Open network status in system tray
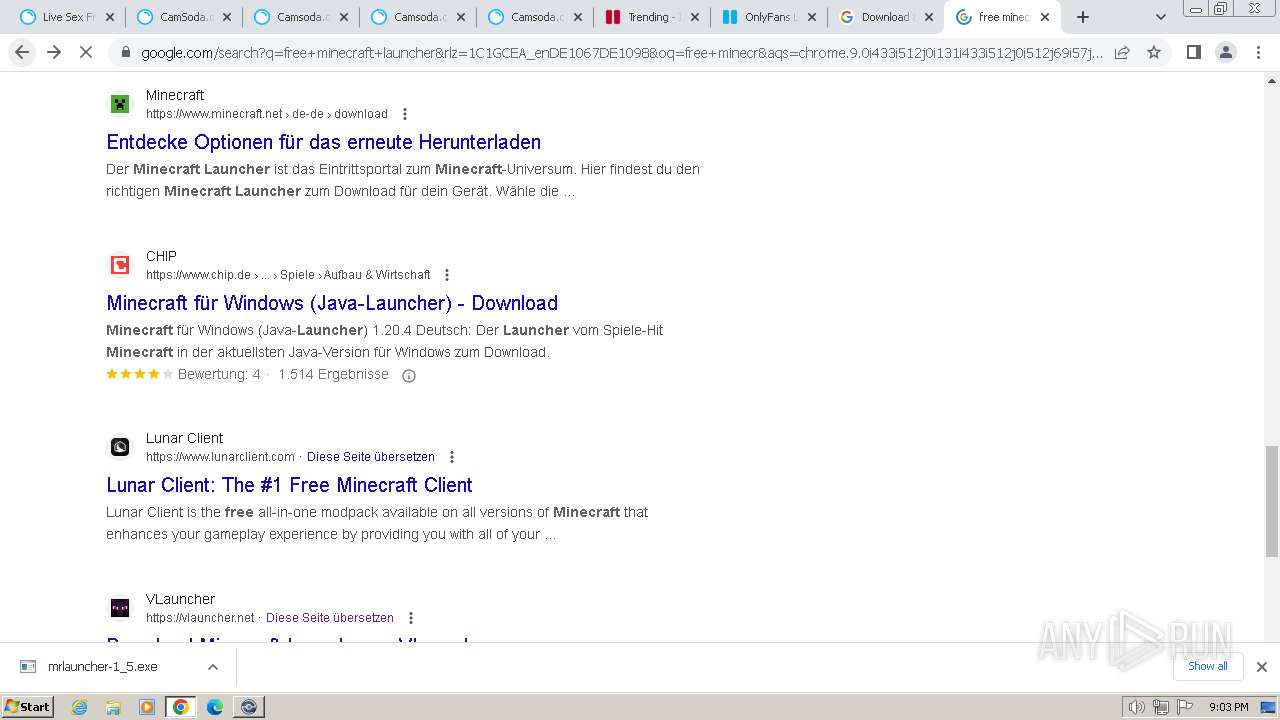Screen dimensions: 1280x720 tap(1161, 707)
